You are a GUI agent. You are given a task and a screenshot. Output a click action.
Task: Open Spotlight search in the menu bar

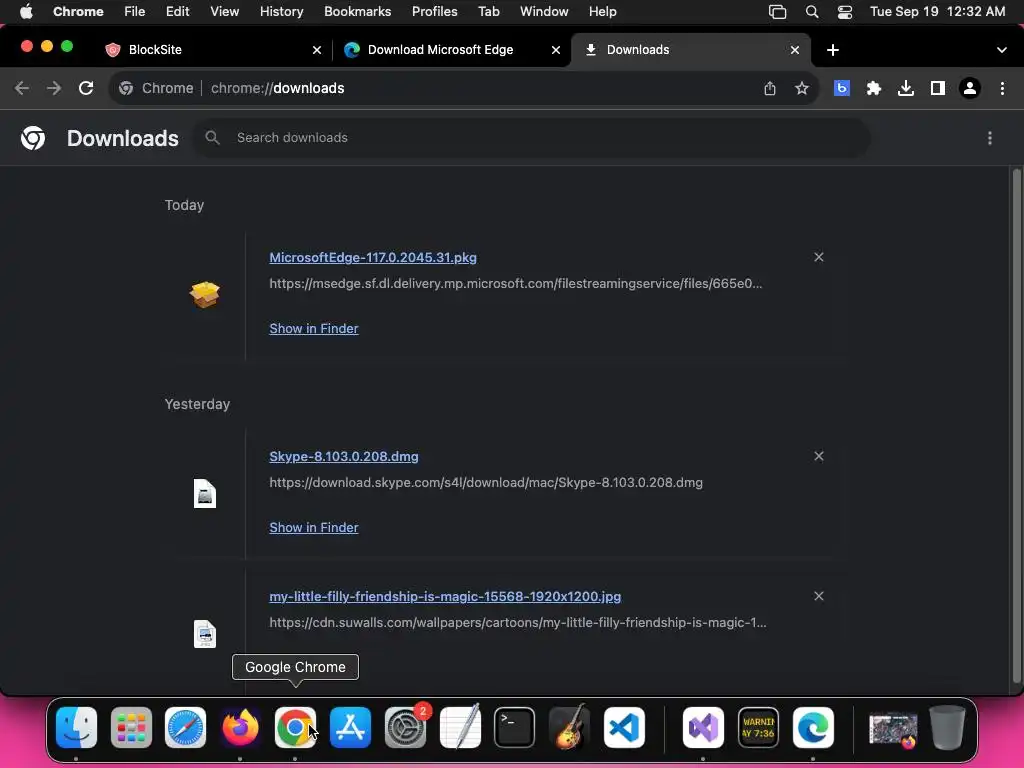coord(812,12)
